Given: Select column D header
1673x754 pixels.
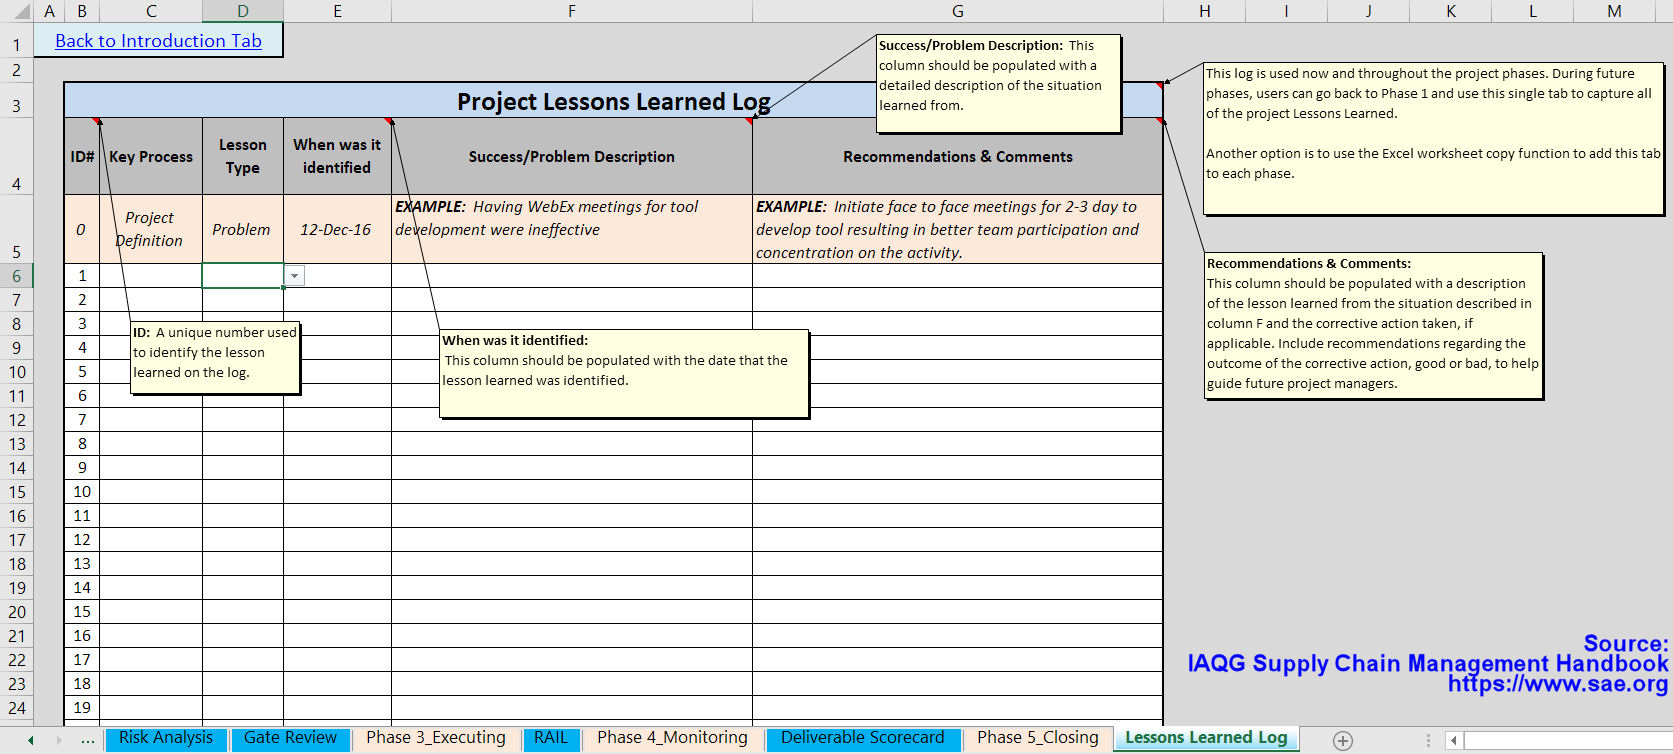Looking at the screenshot, I should click(243, 11).
